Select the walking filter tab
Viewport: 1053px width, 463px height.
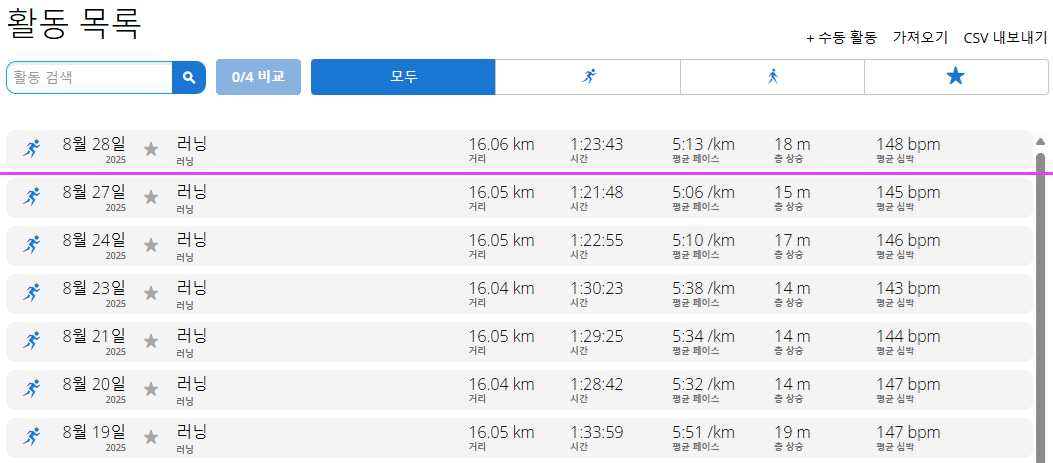pyautogui.click(x=773, y=77)
